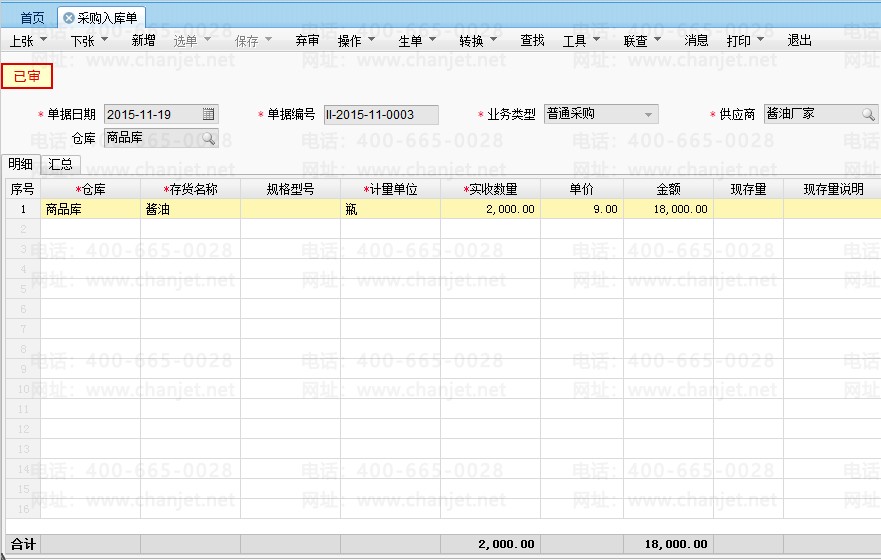Click the 消息 button
This screenshot has width=881, height=560.
(696, 40)
